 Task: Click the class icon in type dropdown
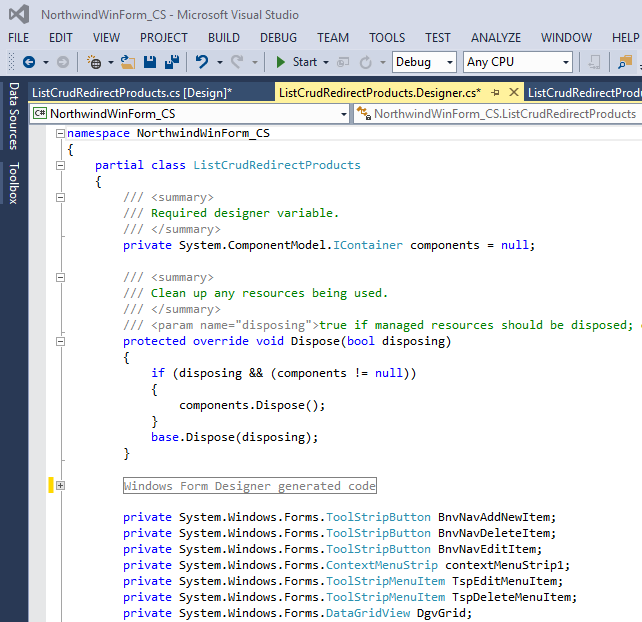pos(364,113)
